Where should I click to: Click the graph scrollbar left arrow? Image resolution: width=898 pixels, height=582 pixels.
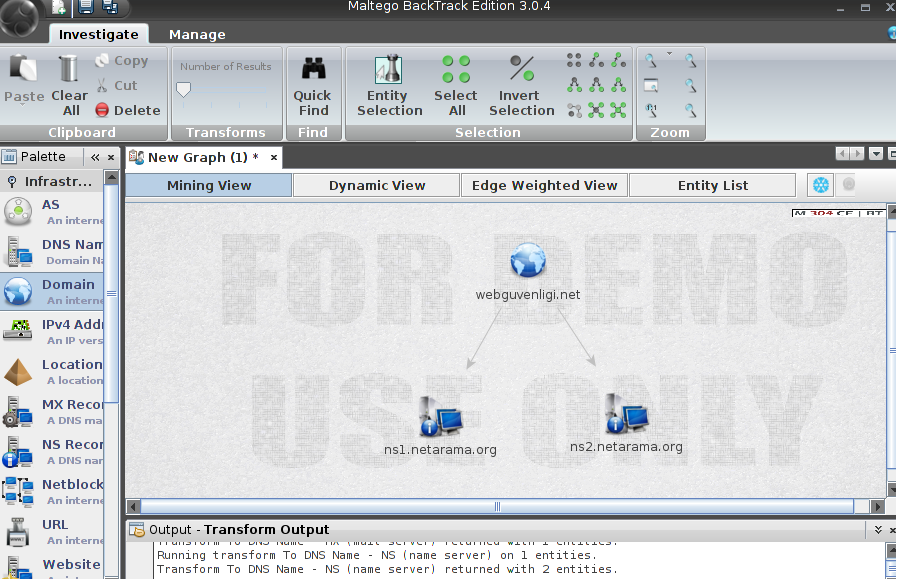pyautogui.click(x=133, y=506)
